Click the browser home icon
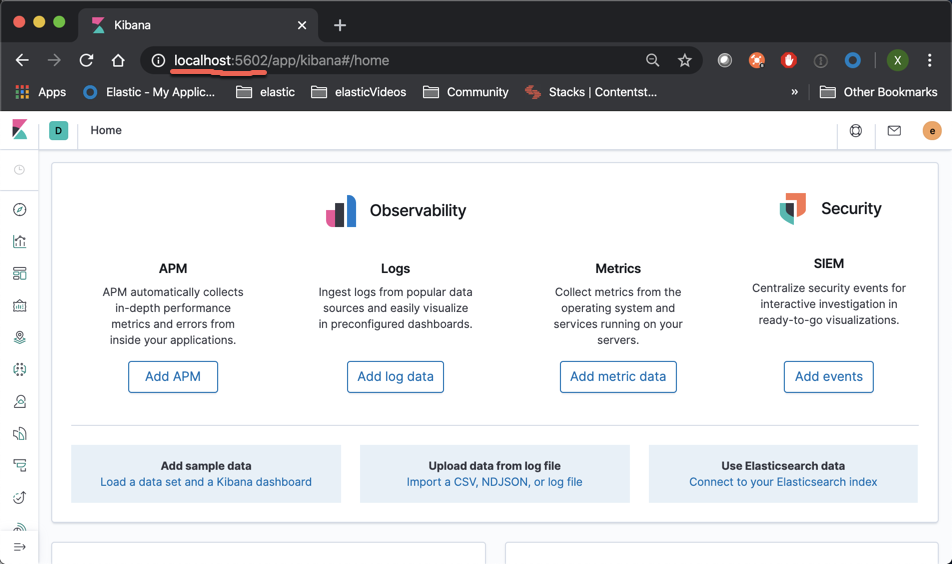952x564 pixels. click(118, 60)
